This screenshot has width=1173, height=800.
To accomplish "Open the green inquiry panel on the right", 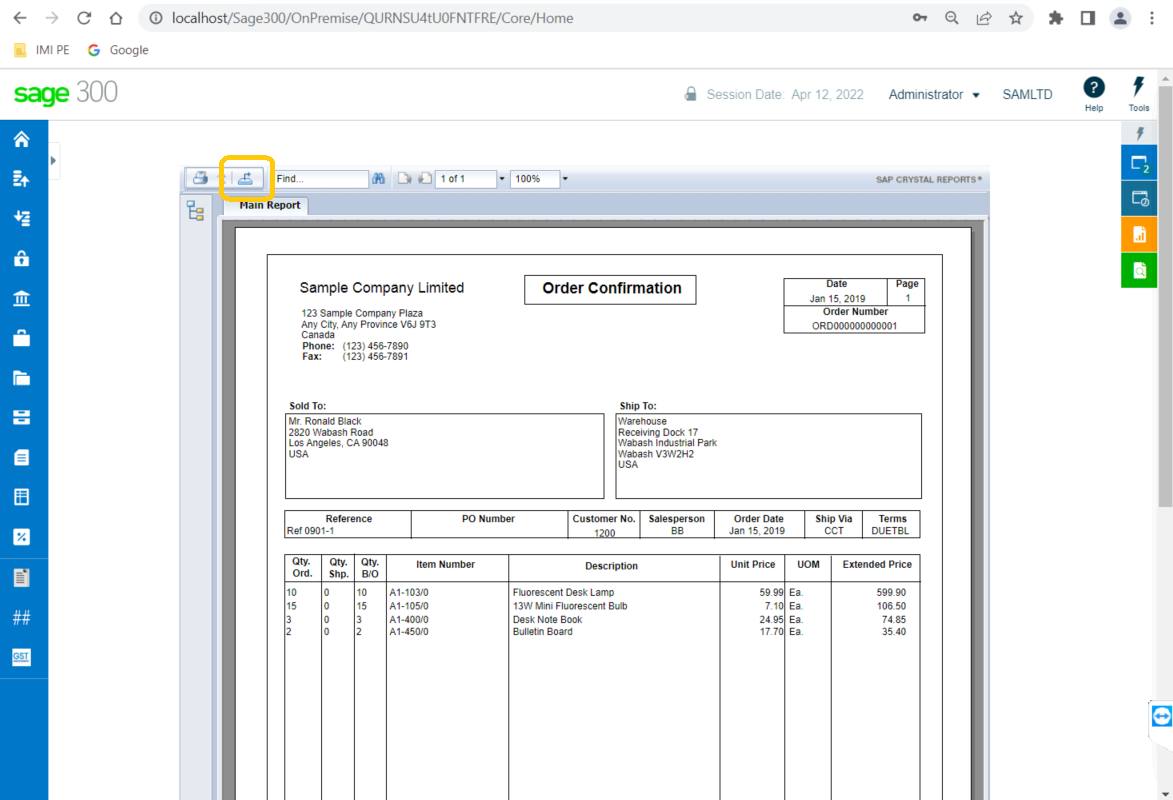I will pos(1139,270).
